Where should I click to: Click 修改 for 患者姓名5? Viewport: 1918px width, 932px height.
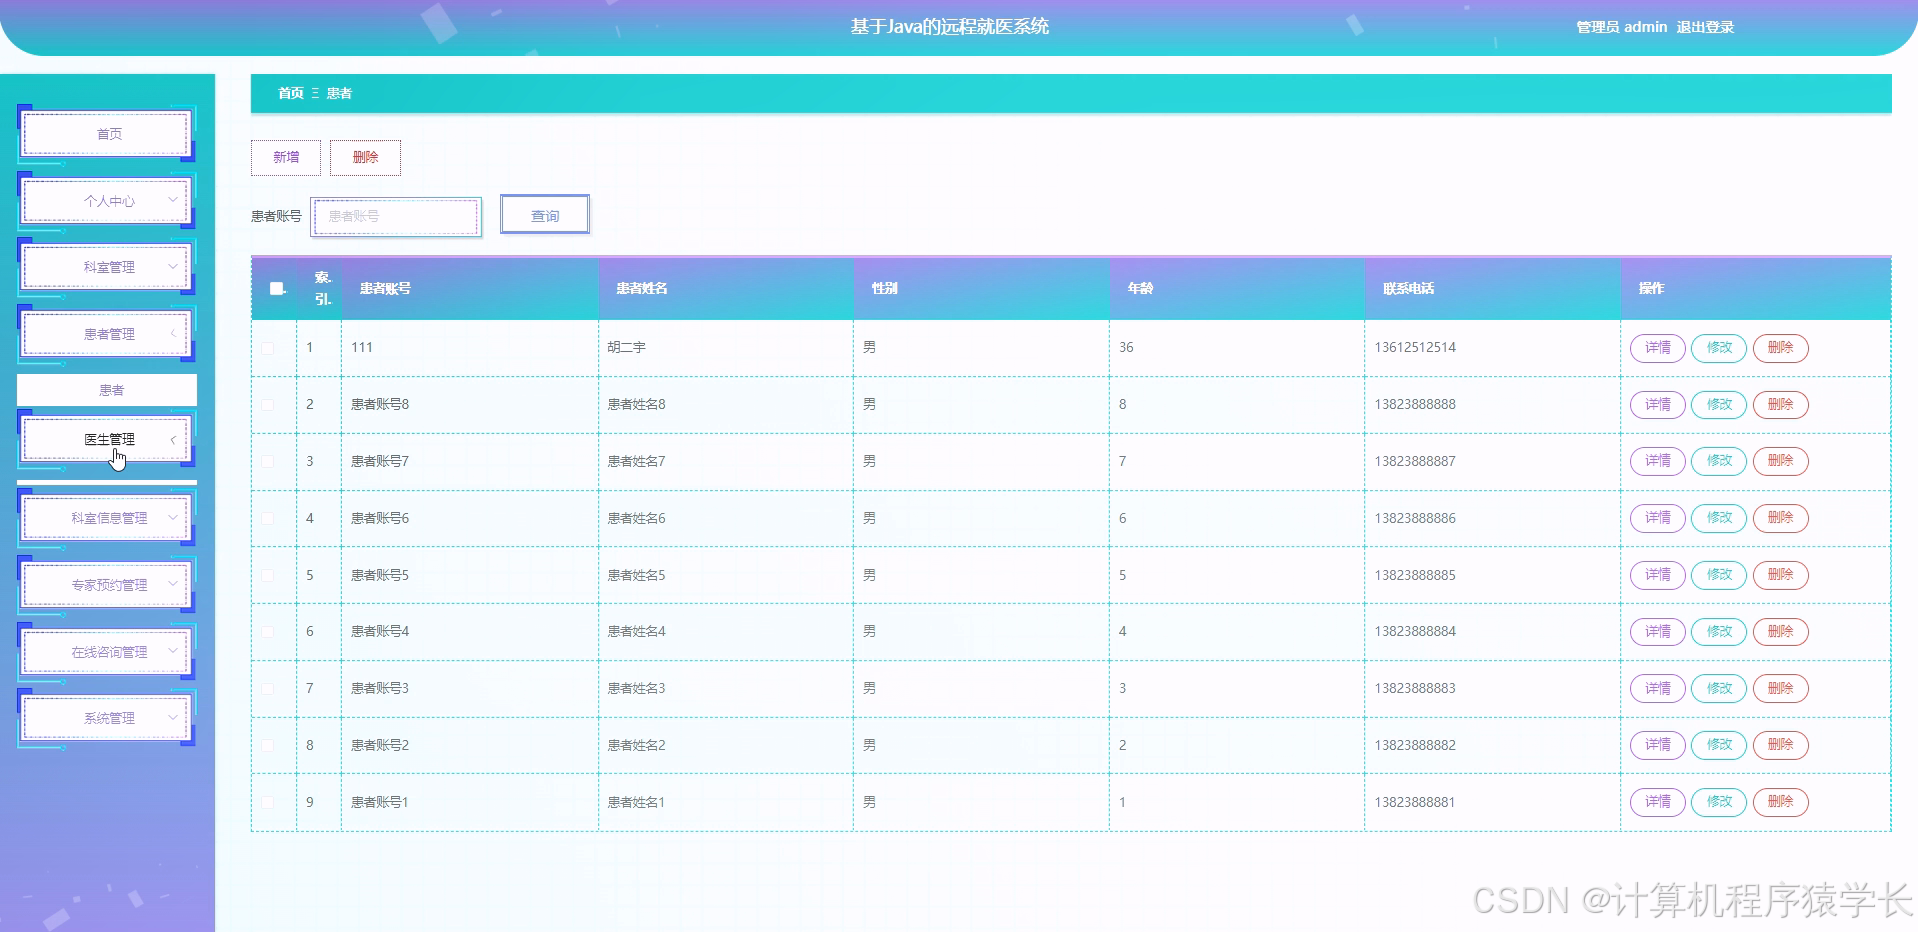click(x=1719, y=575)
